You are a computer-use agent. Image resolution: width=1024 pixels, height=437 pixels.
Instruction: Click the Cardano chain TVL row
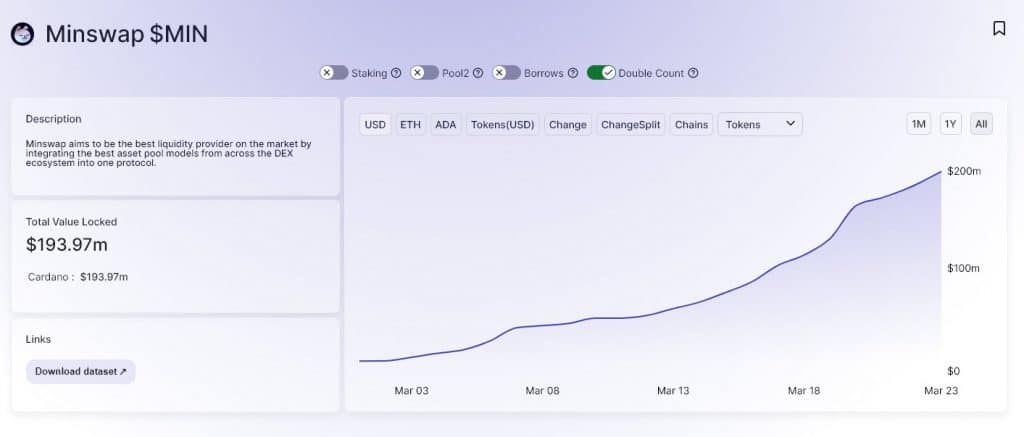(x=78, y=277)
